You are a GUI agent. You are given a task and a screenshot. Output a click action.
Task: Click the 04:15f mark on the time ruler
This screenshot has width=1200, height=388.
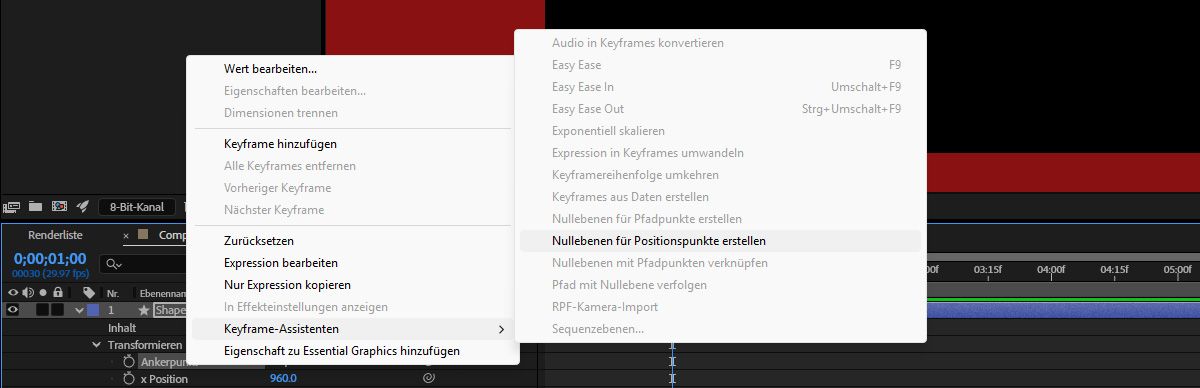[x=1115, y=269]
